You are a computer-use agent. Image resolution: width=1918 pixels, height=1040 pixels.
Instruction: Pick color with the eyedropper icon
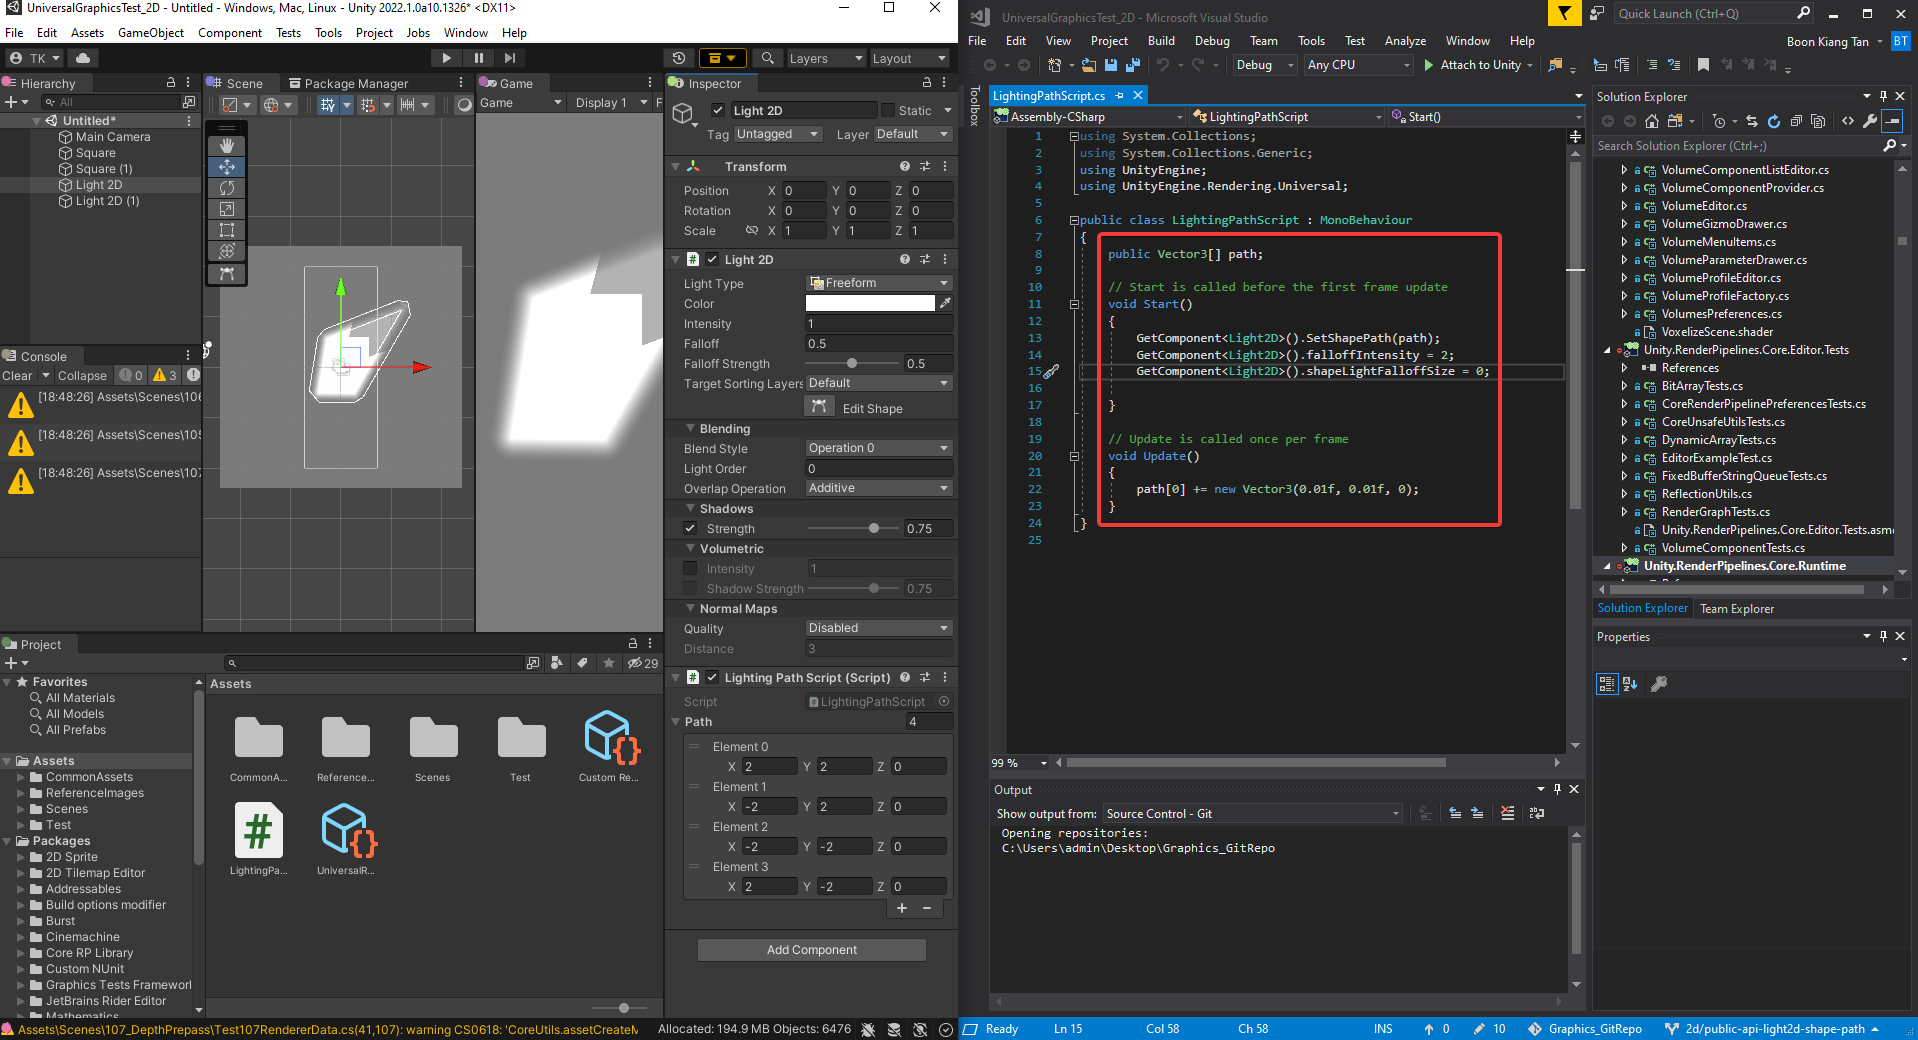pos(945,303)
